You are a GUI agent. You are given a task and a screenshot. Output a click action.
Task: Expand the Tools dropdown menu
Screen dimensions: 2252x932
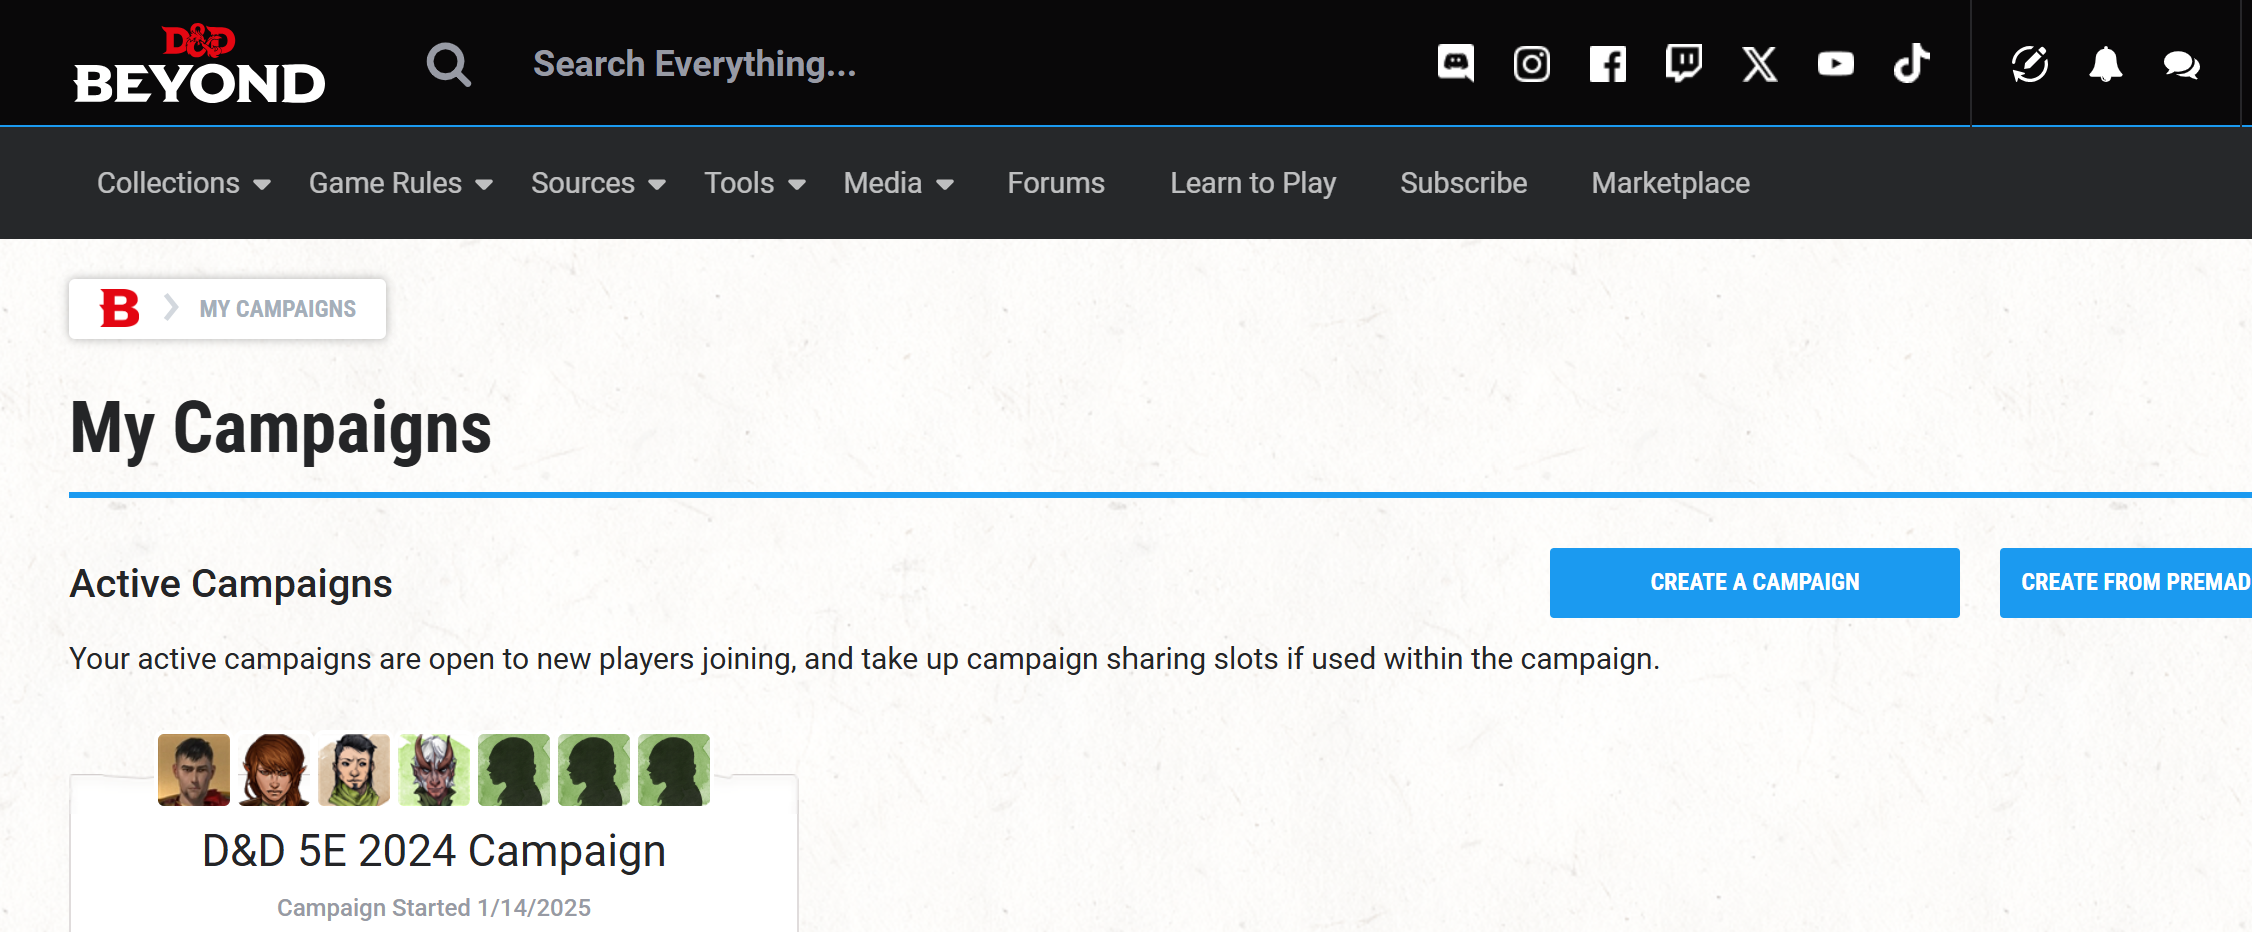pos(754,183)
